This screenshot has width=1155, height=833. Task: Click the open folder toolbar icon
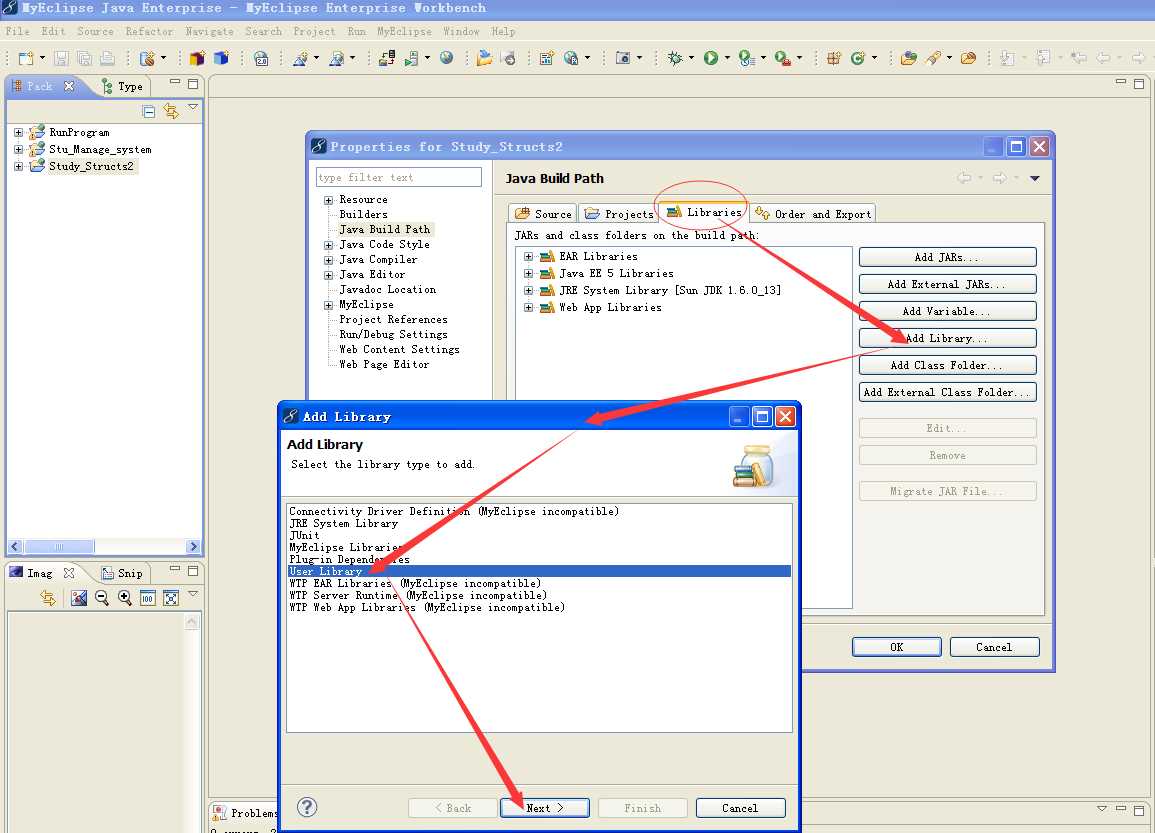coord(484,58)
